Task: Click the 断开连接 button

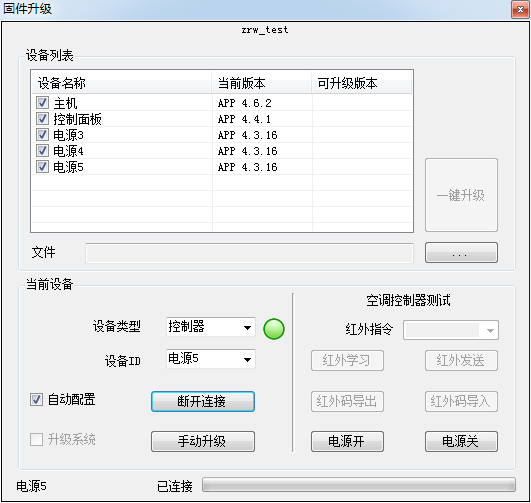Action: (203, 401)
